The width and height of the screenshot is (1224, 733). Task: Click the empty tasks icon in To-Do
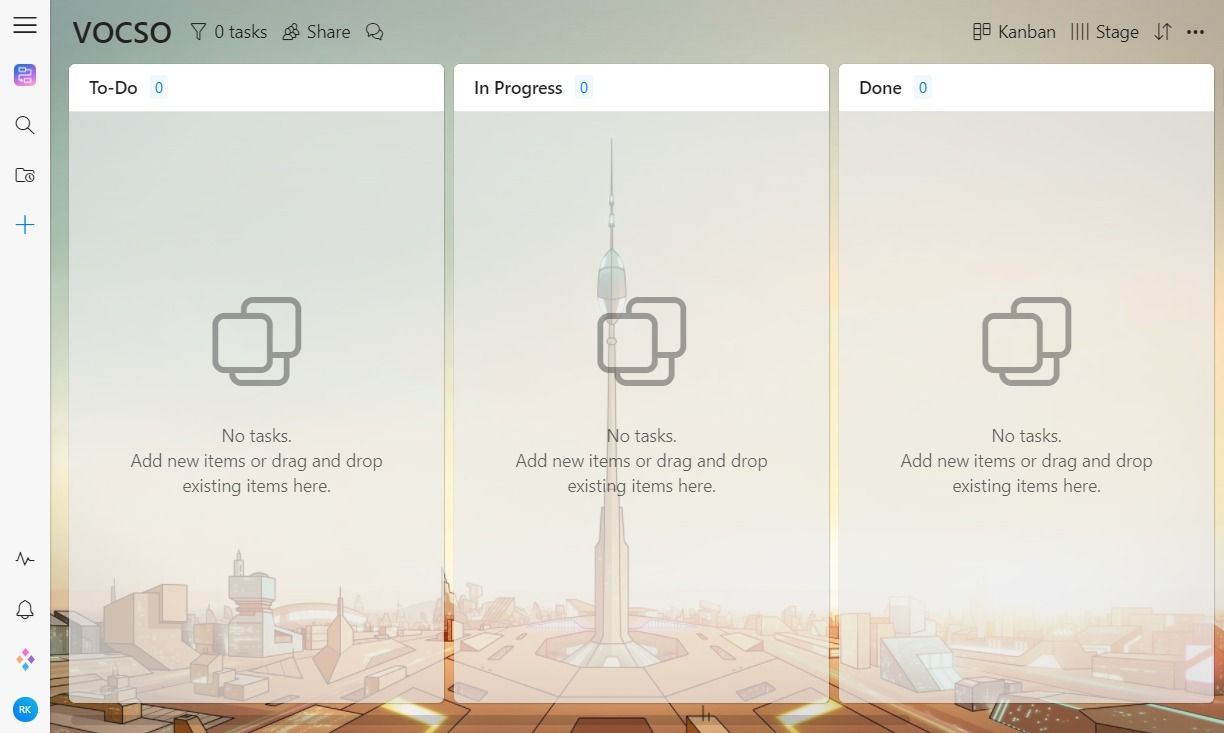click(x=256, y=341)
